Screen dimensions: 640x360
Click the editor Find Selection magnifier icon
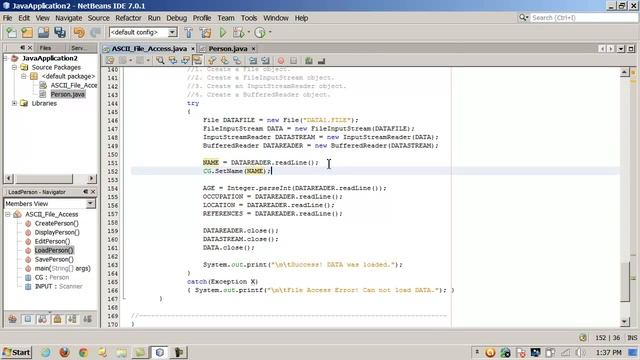[160, 61]
